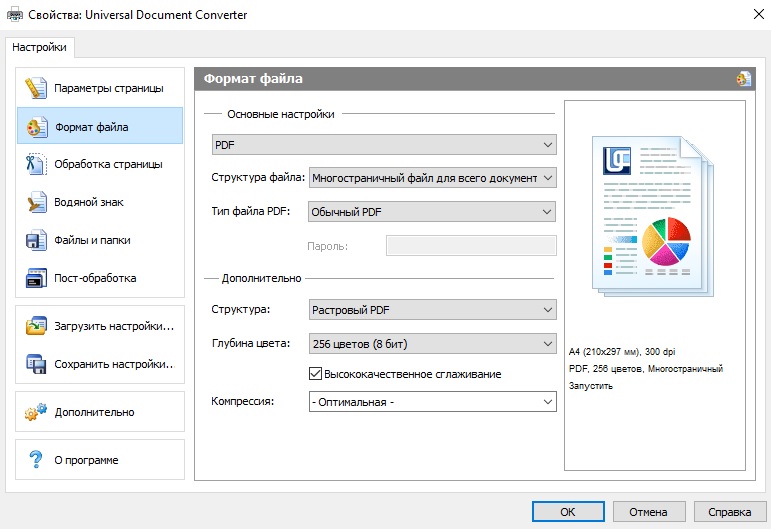Screen dimensions: 771x529
Task: Click the О программе question mark icon
Action: pyautogui.click(x=37, y=460)
